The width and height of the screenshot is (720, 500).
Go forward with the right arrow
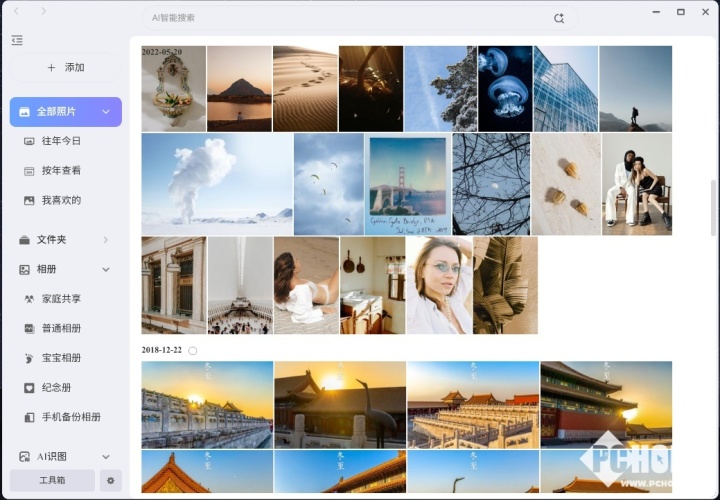point(43,11)
